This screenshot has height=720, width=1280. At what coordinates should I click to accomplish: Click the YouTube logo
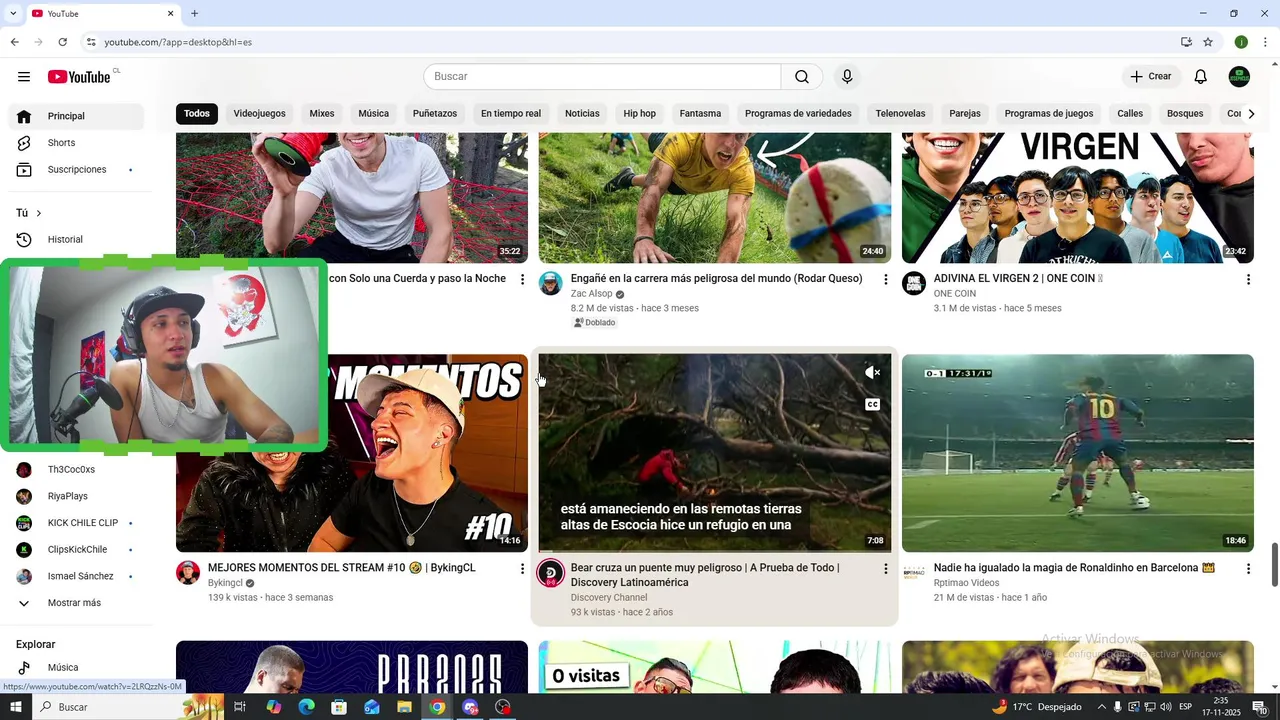tap(79, 77)
